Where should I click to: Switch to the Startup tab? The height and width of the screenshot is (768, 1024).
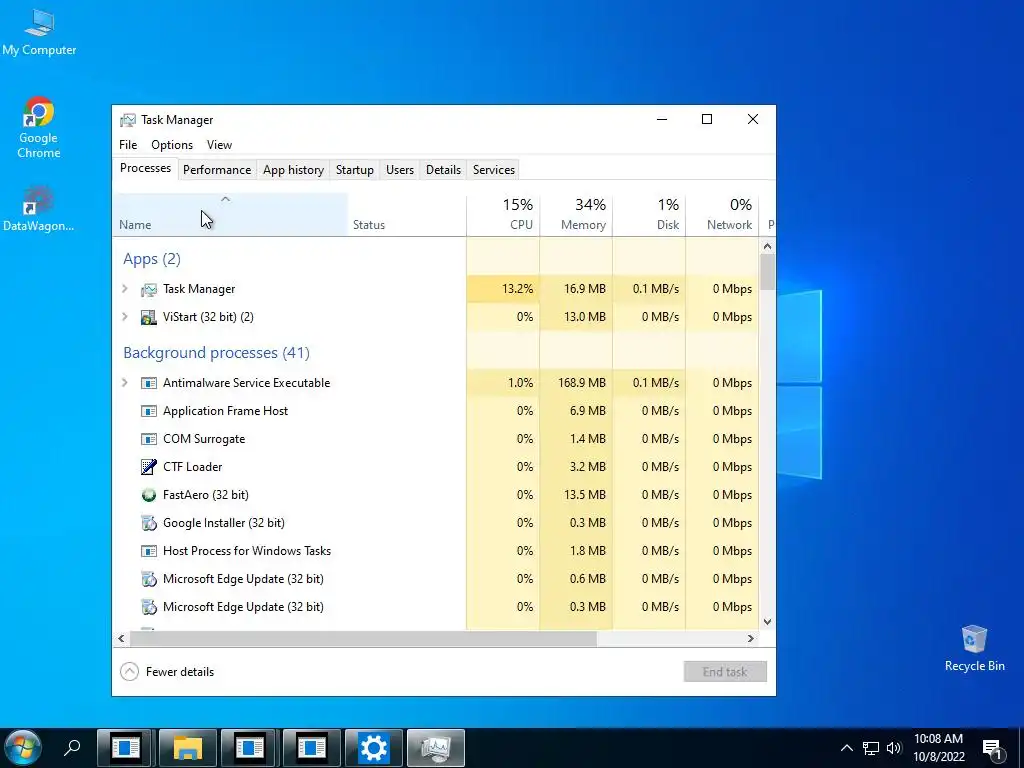click(355, 170)
